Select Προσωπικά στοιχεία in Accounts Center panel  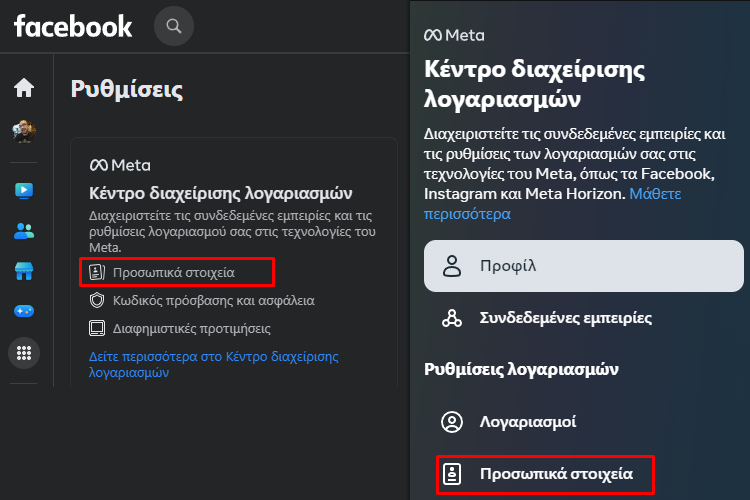(545, 475)
